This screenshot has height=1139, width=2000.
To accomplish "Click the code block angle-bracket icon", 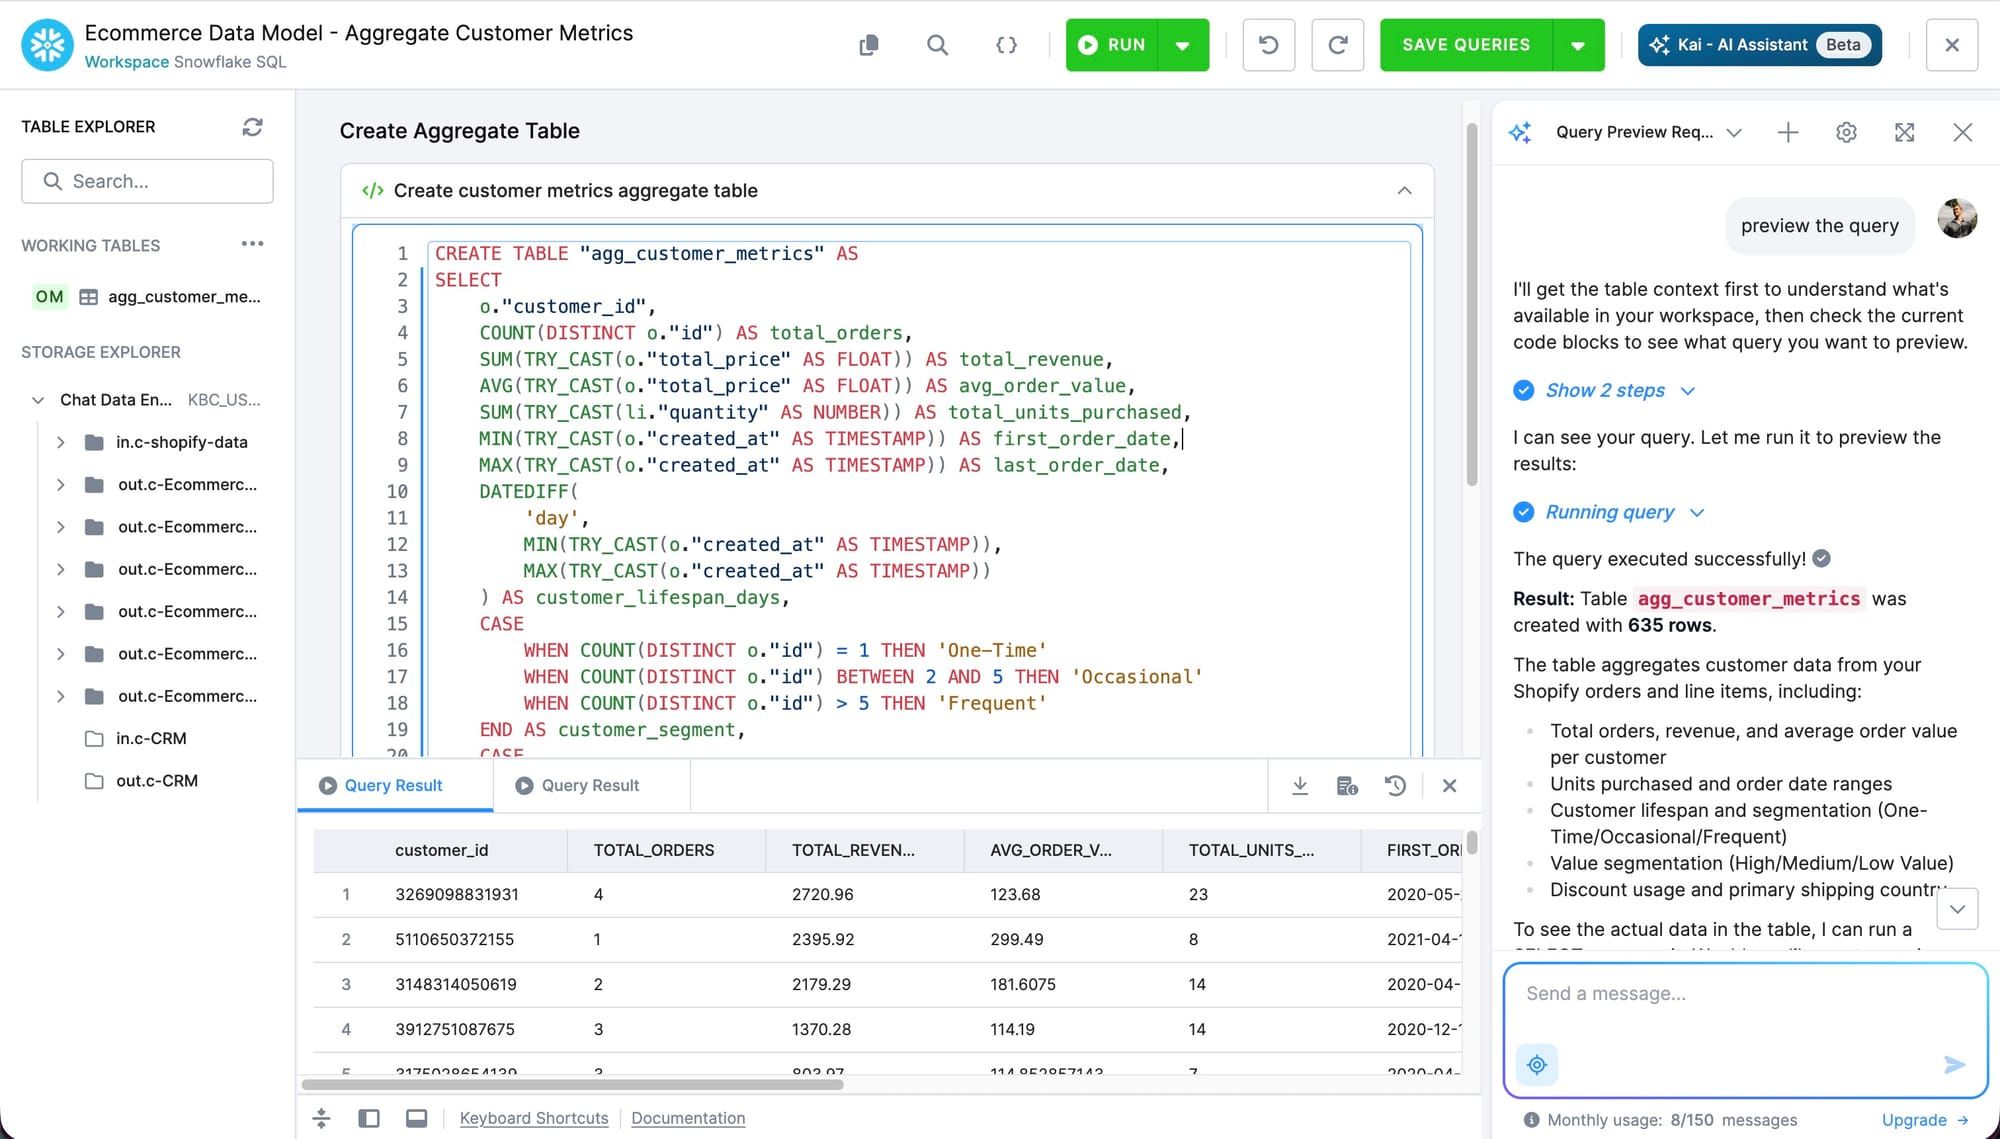I will (373, 191).
